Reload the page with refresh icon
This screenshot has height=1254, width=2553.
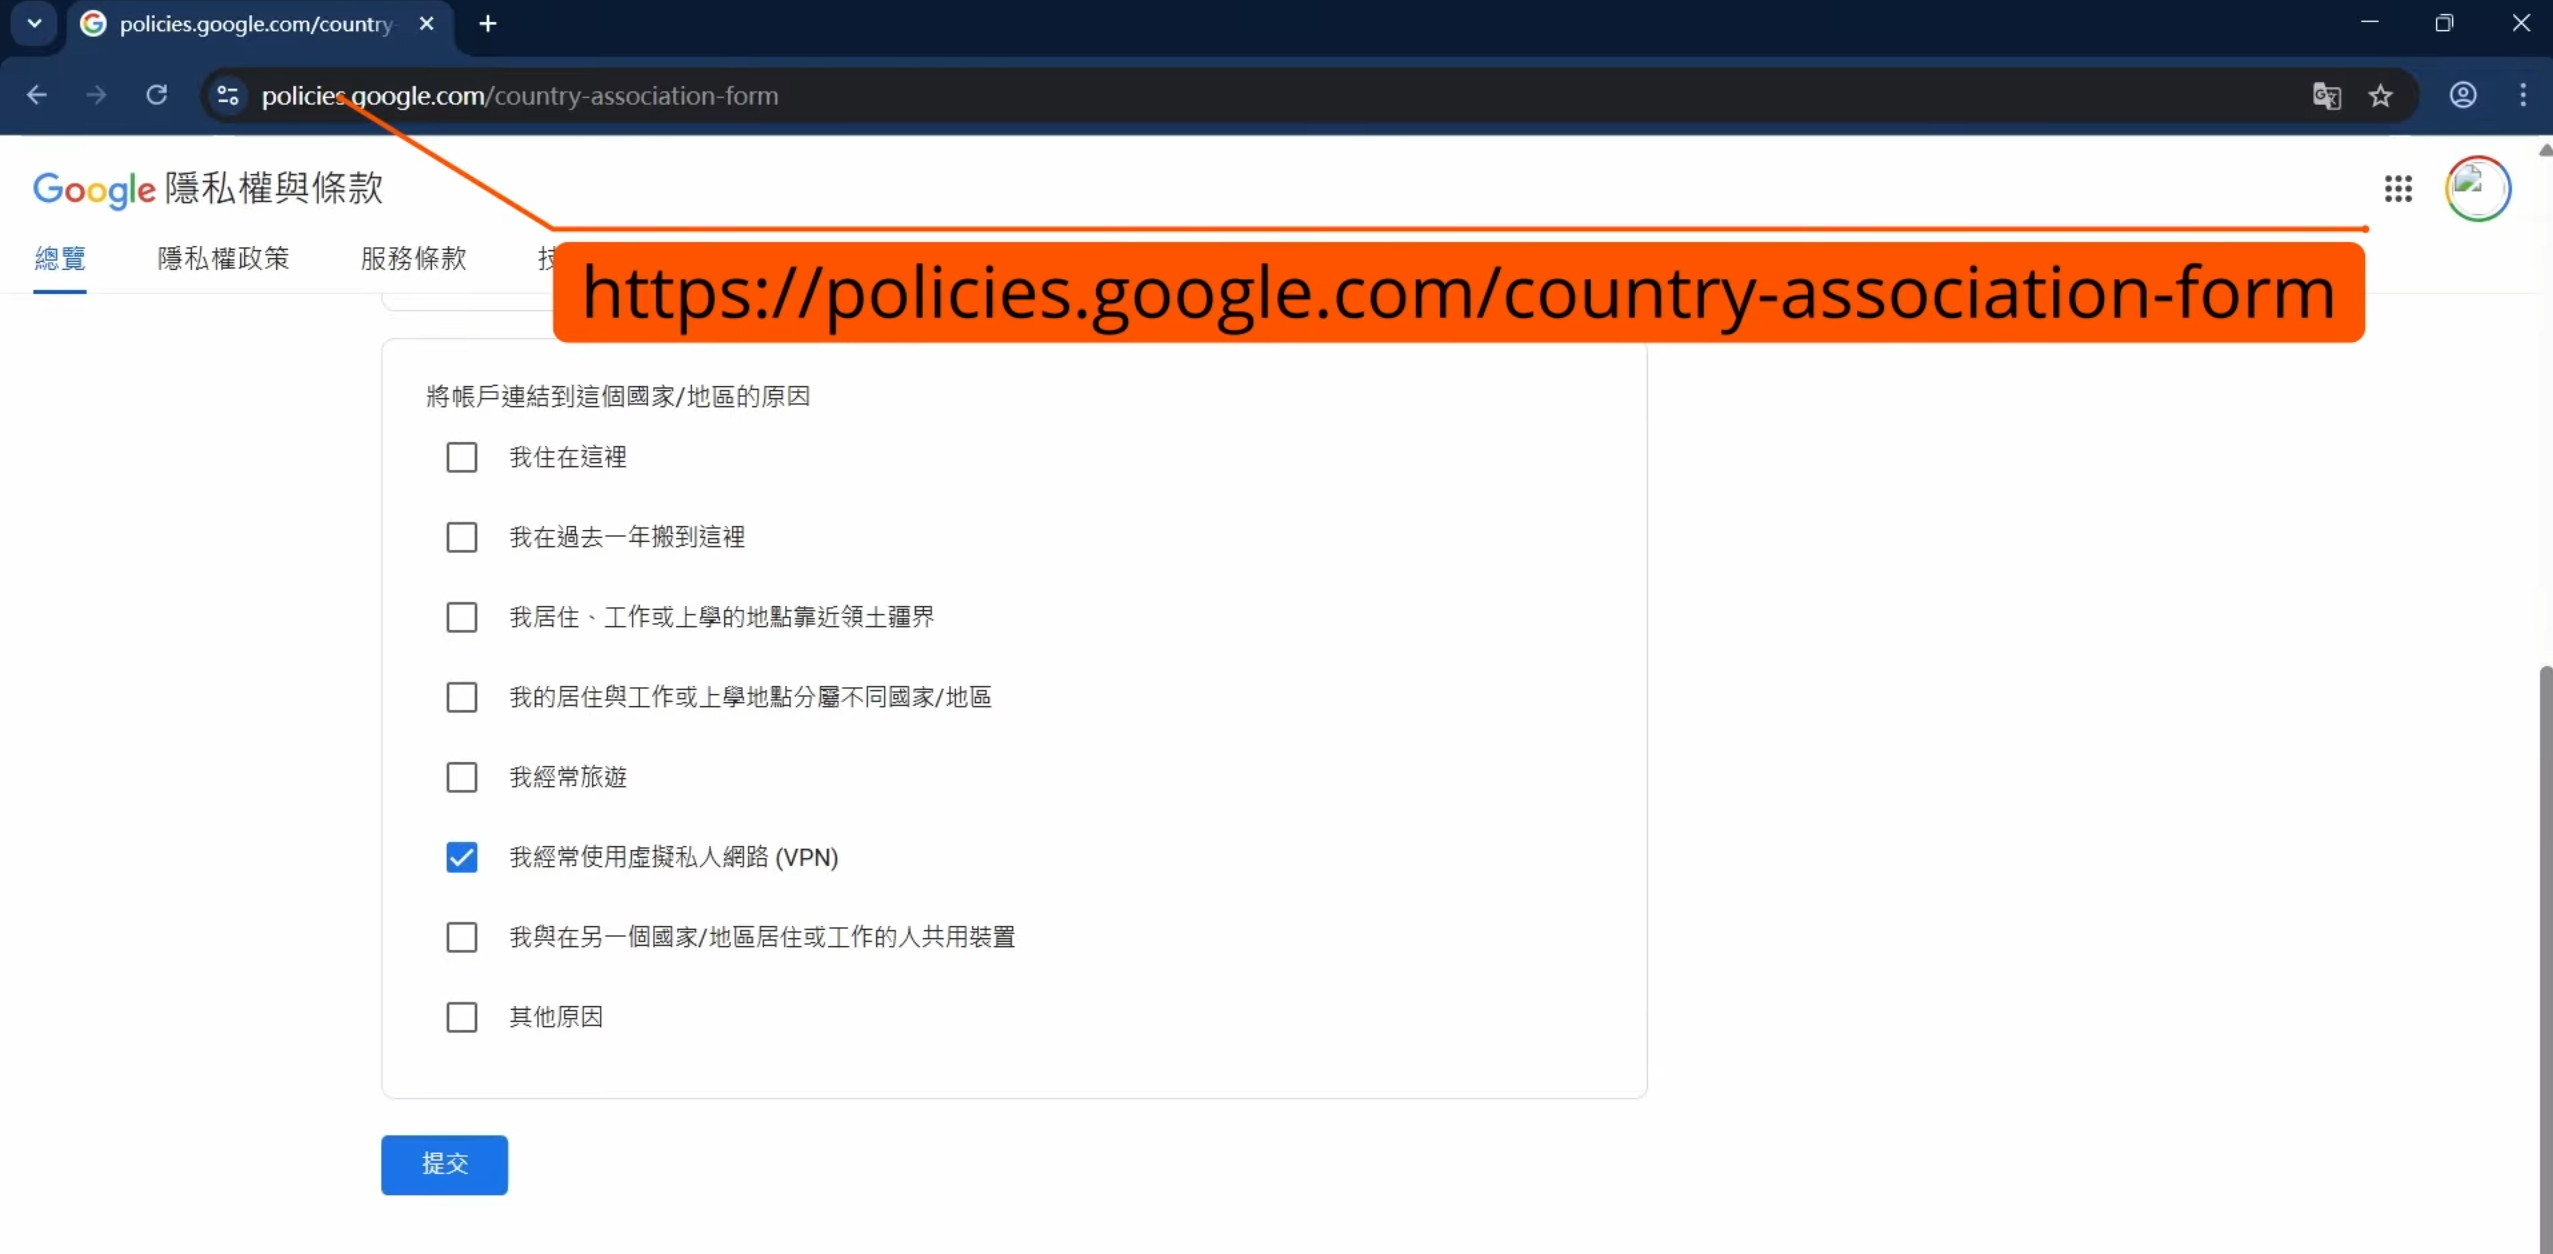click(x=157, y=95)
